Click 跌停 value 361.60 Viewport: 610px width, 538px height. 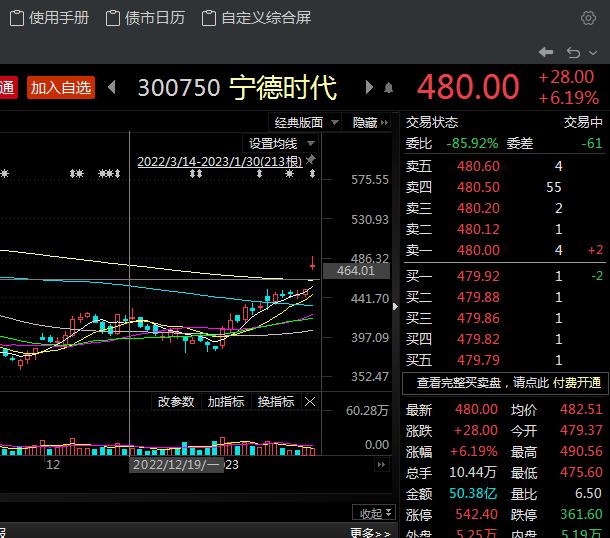click(x=581, y=514)
